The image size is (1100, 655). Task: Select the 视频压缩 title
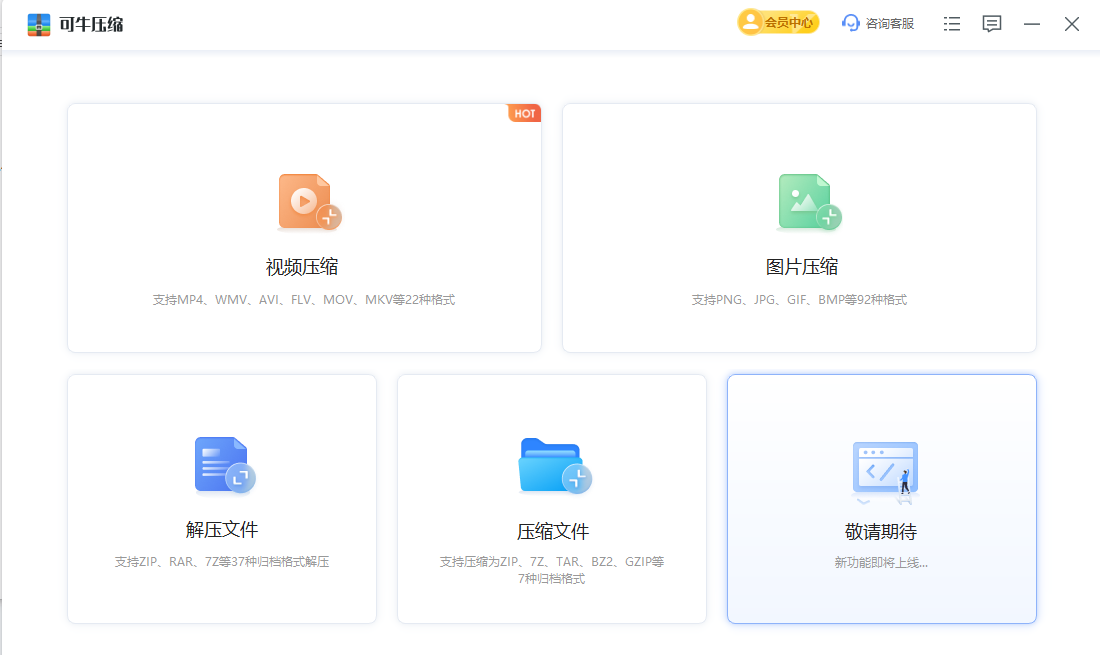tap(302, 267)
